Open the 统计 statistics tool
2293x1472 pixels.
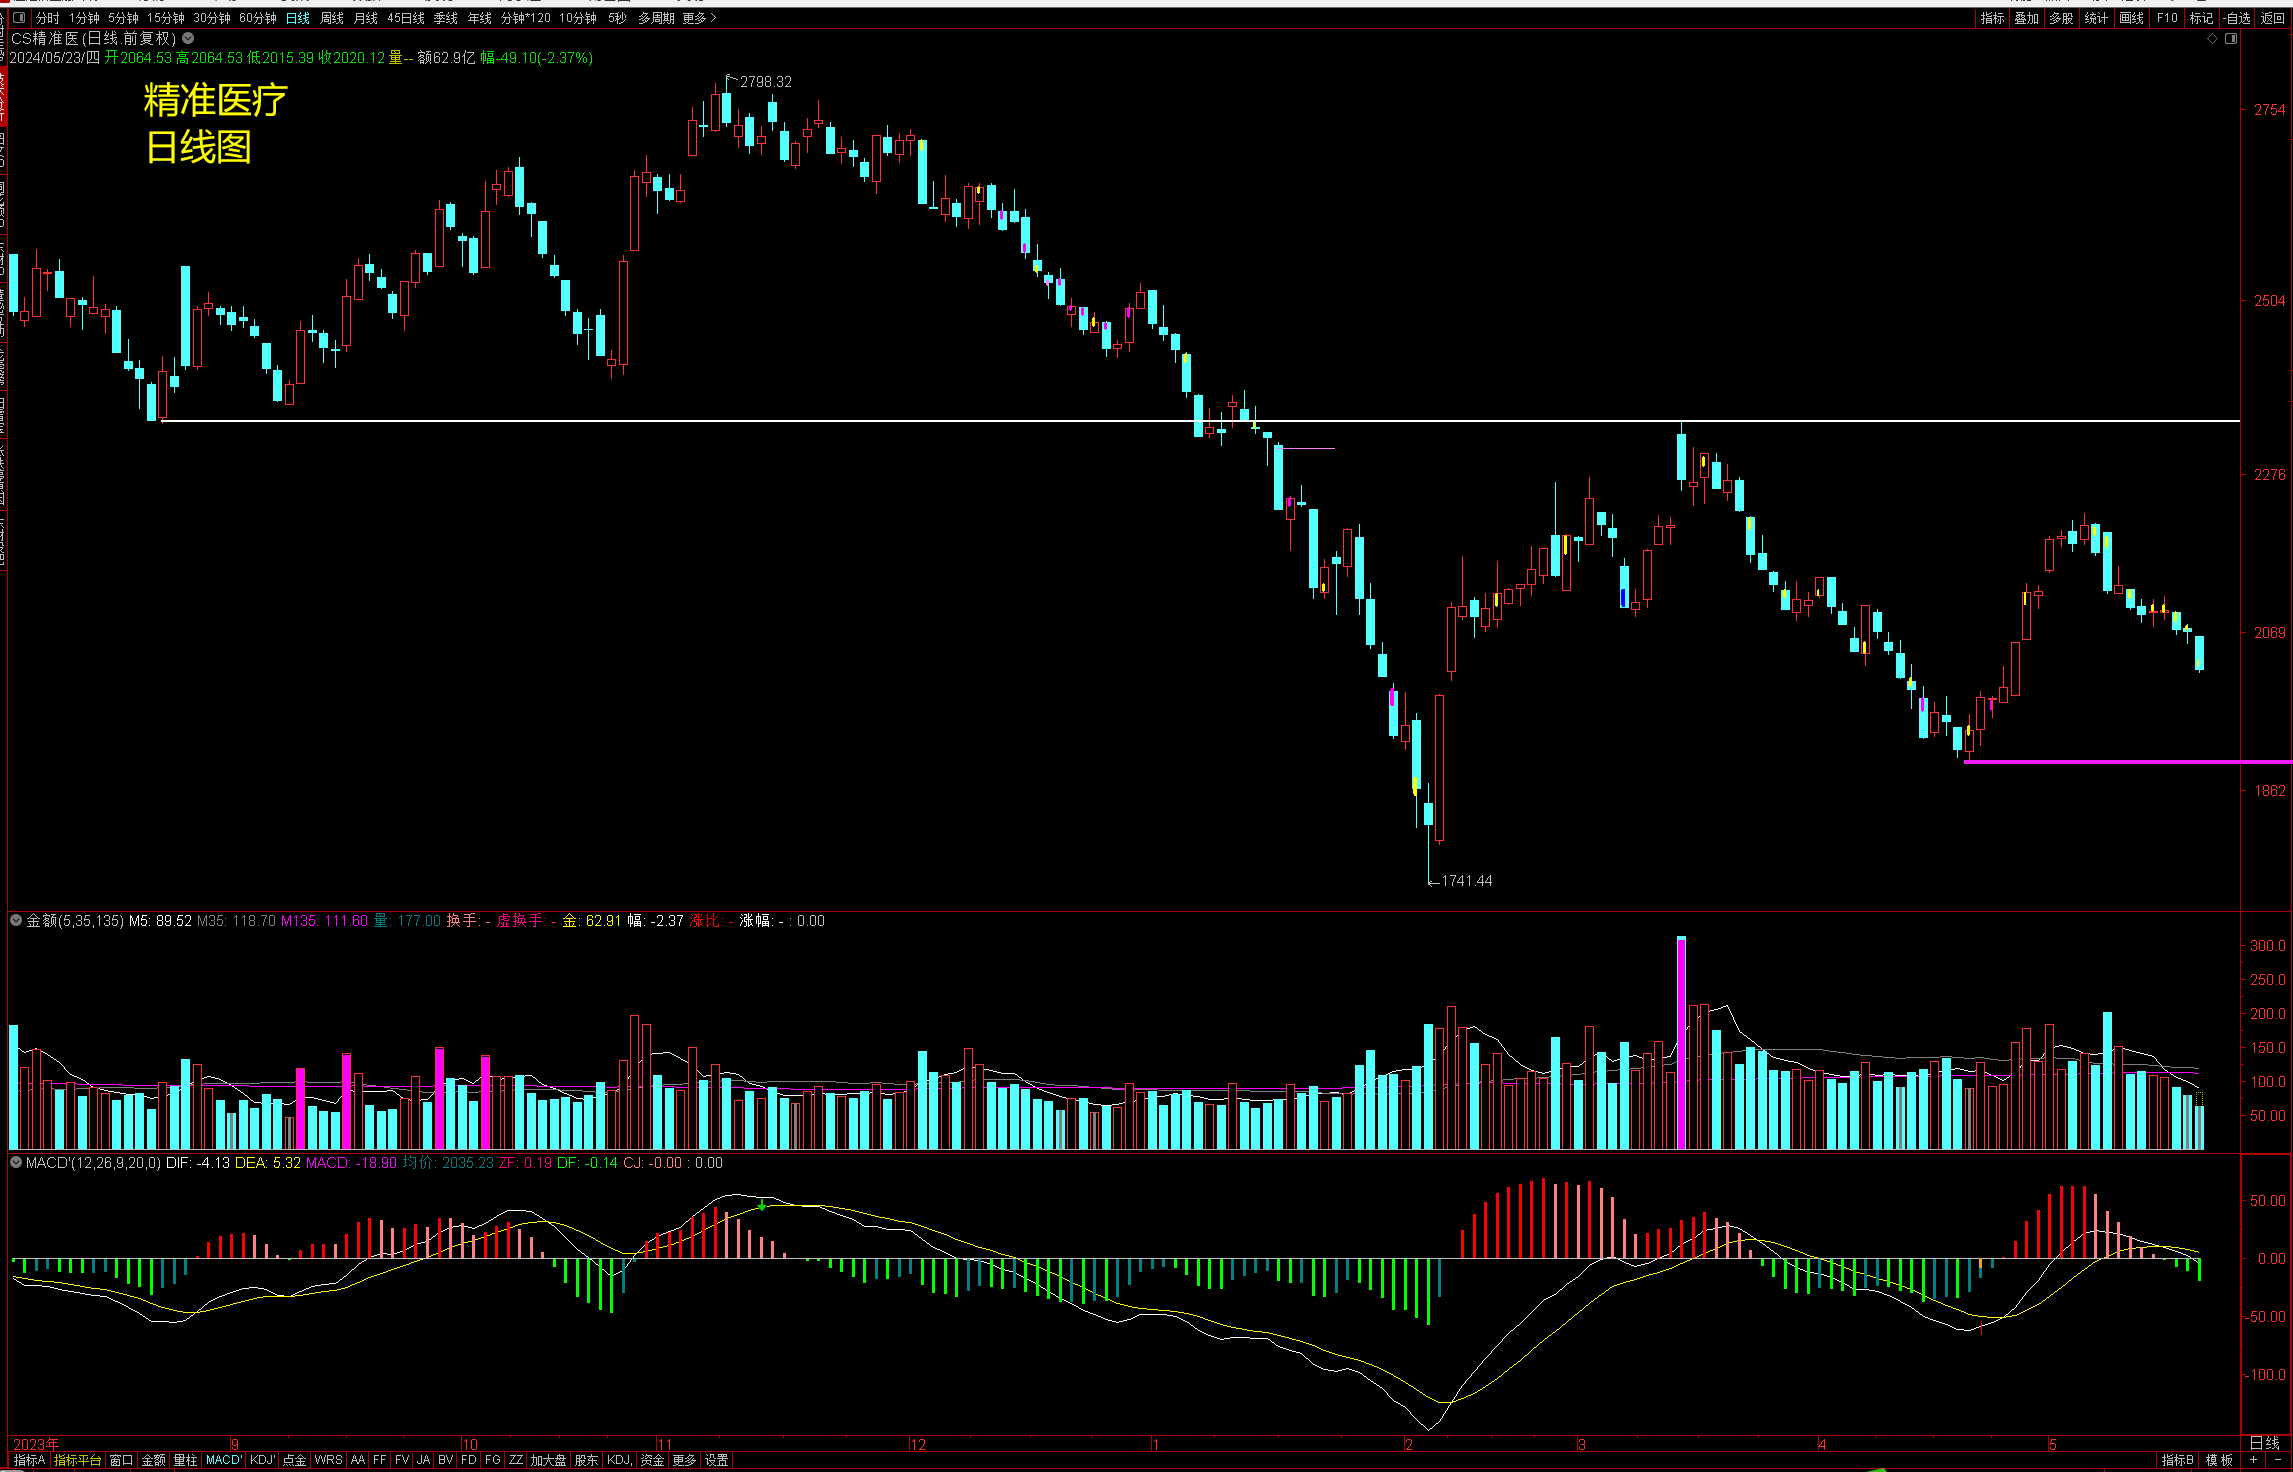click(x=2096, y=18)
